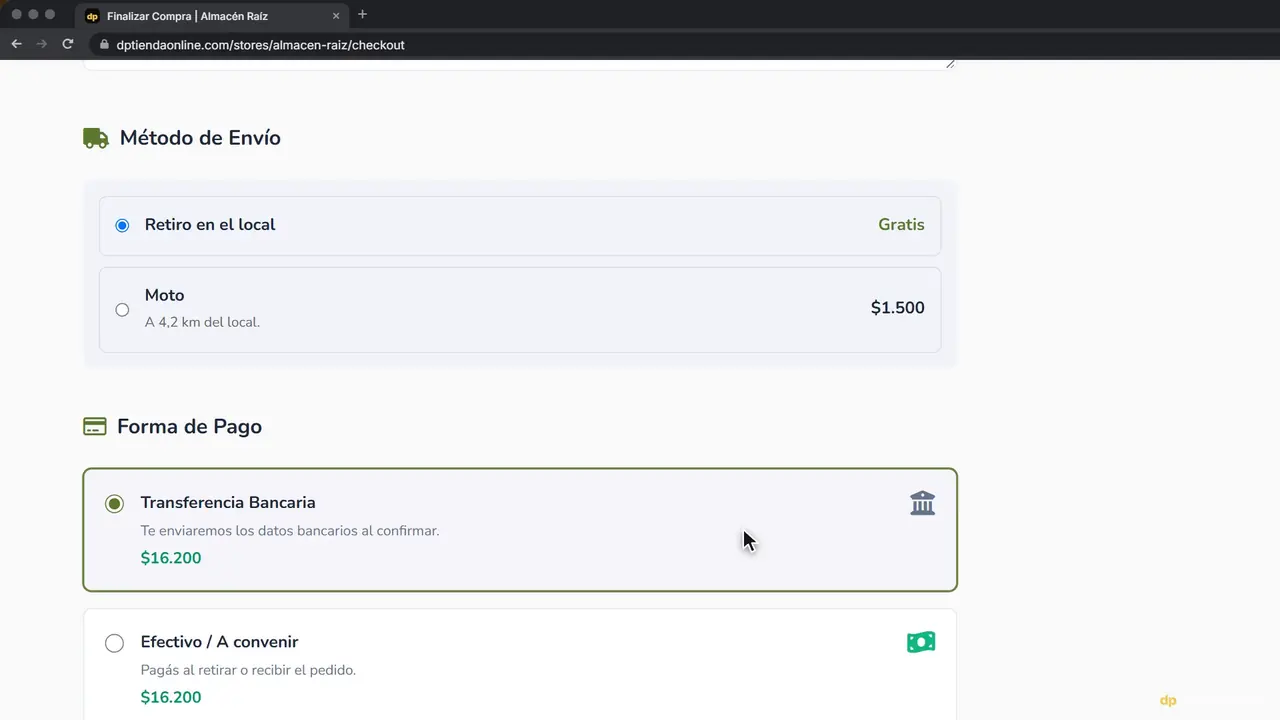1280x720 pixels.
Task: Select Retiro en el local radio button
Action: click(122, 226)
